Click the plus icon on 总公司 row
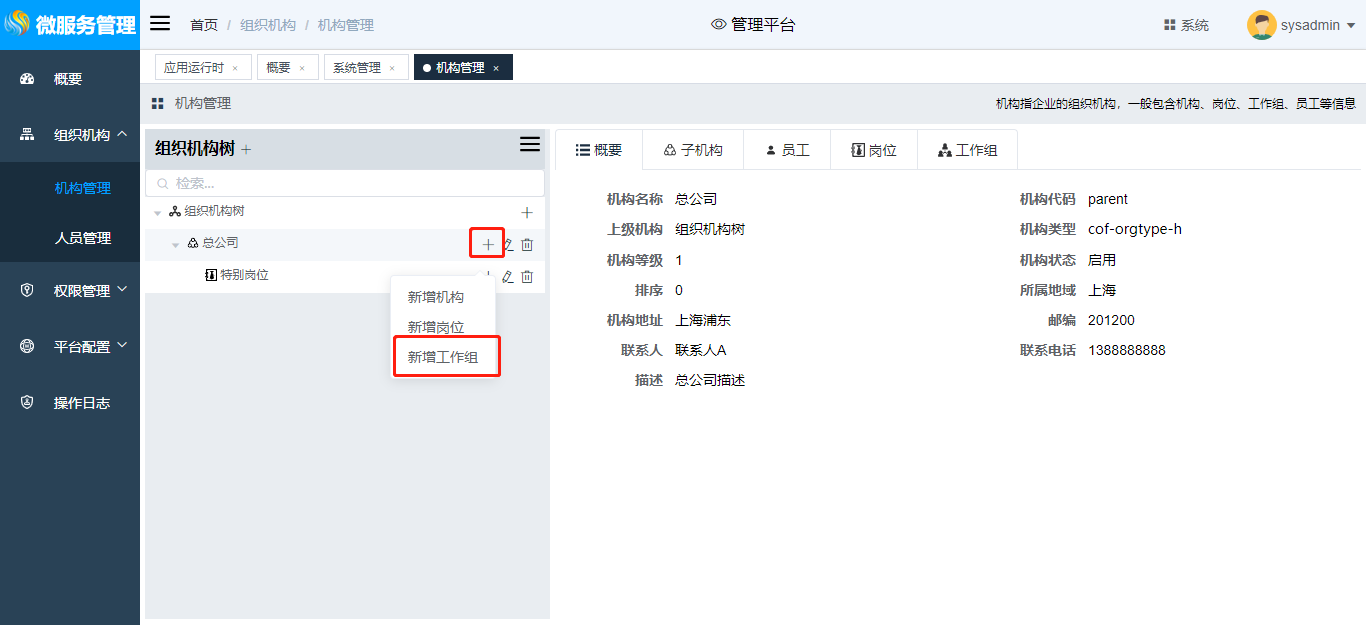1366x625 pixels. point(487,244)
